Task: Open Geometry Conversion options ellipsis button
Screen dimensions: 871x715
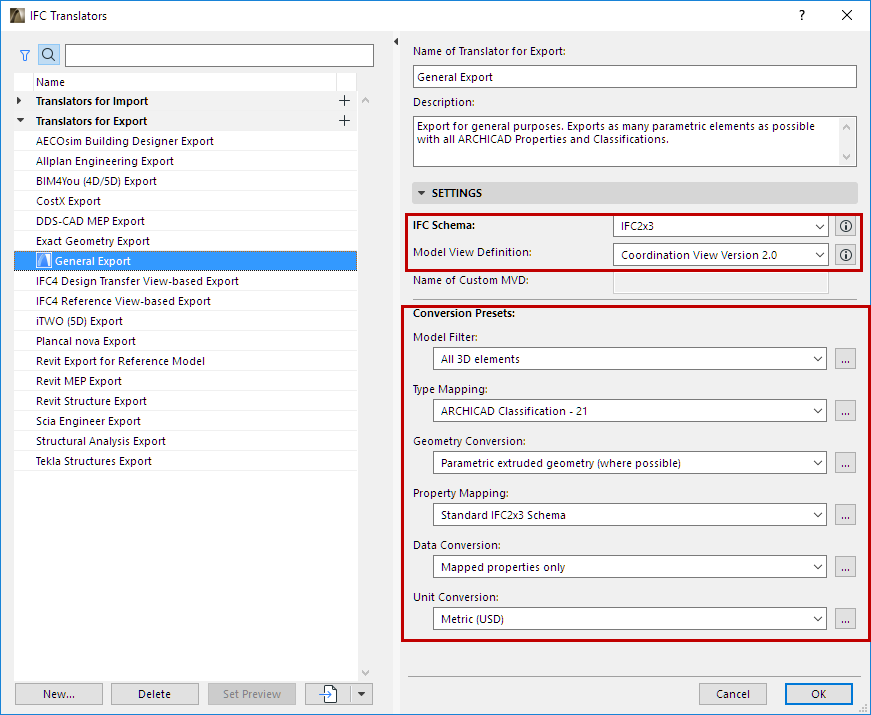Action: point(845,463)
